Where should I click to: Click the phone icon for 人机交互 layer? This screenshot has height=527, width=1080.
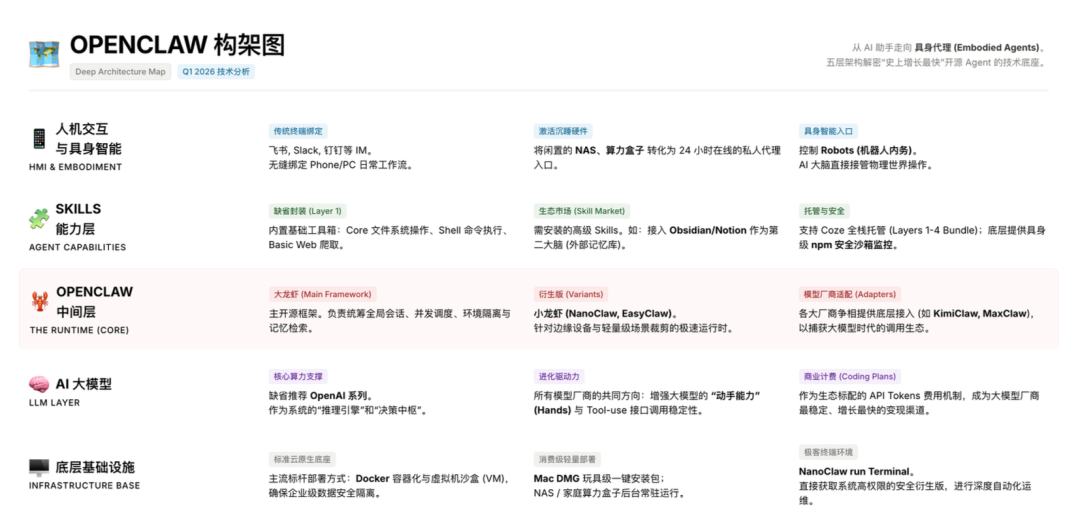[39, 138]
